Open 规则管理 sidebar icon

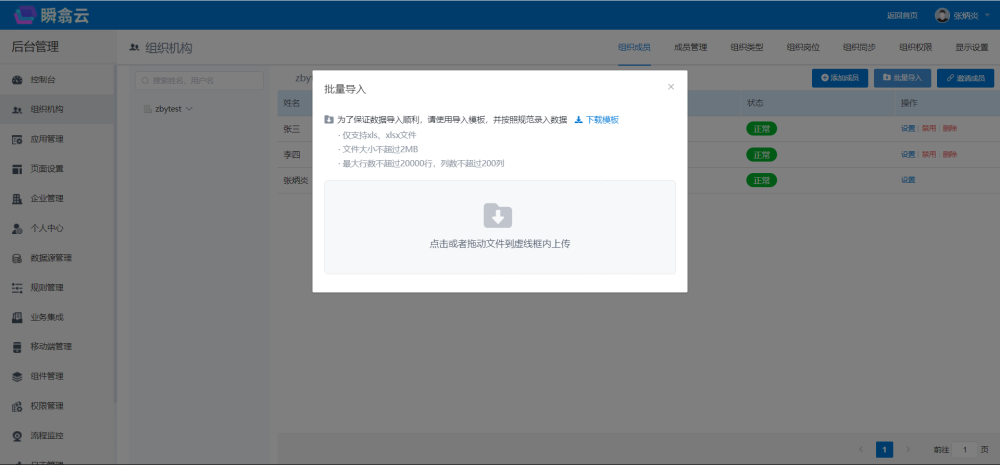pyautogui.click(x=17, y=288)
